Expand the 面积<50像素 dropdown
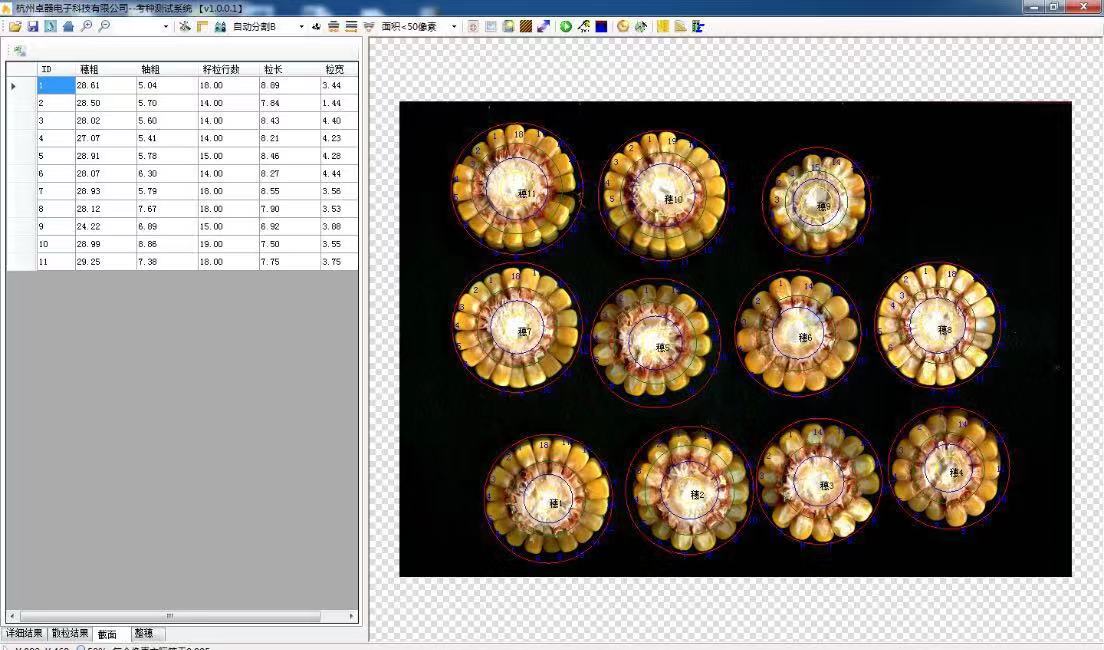The width and height of the screenshot is (1104, 650). pos(454,26)
